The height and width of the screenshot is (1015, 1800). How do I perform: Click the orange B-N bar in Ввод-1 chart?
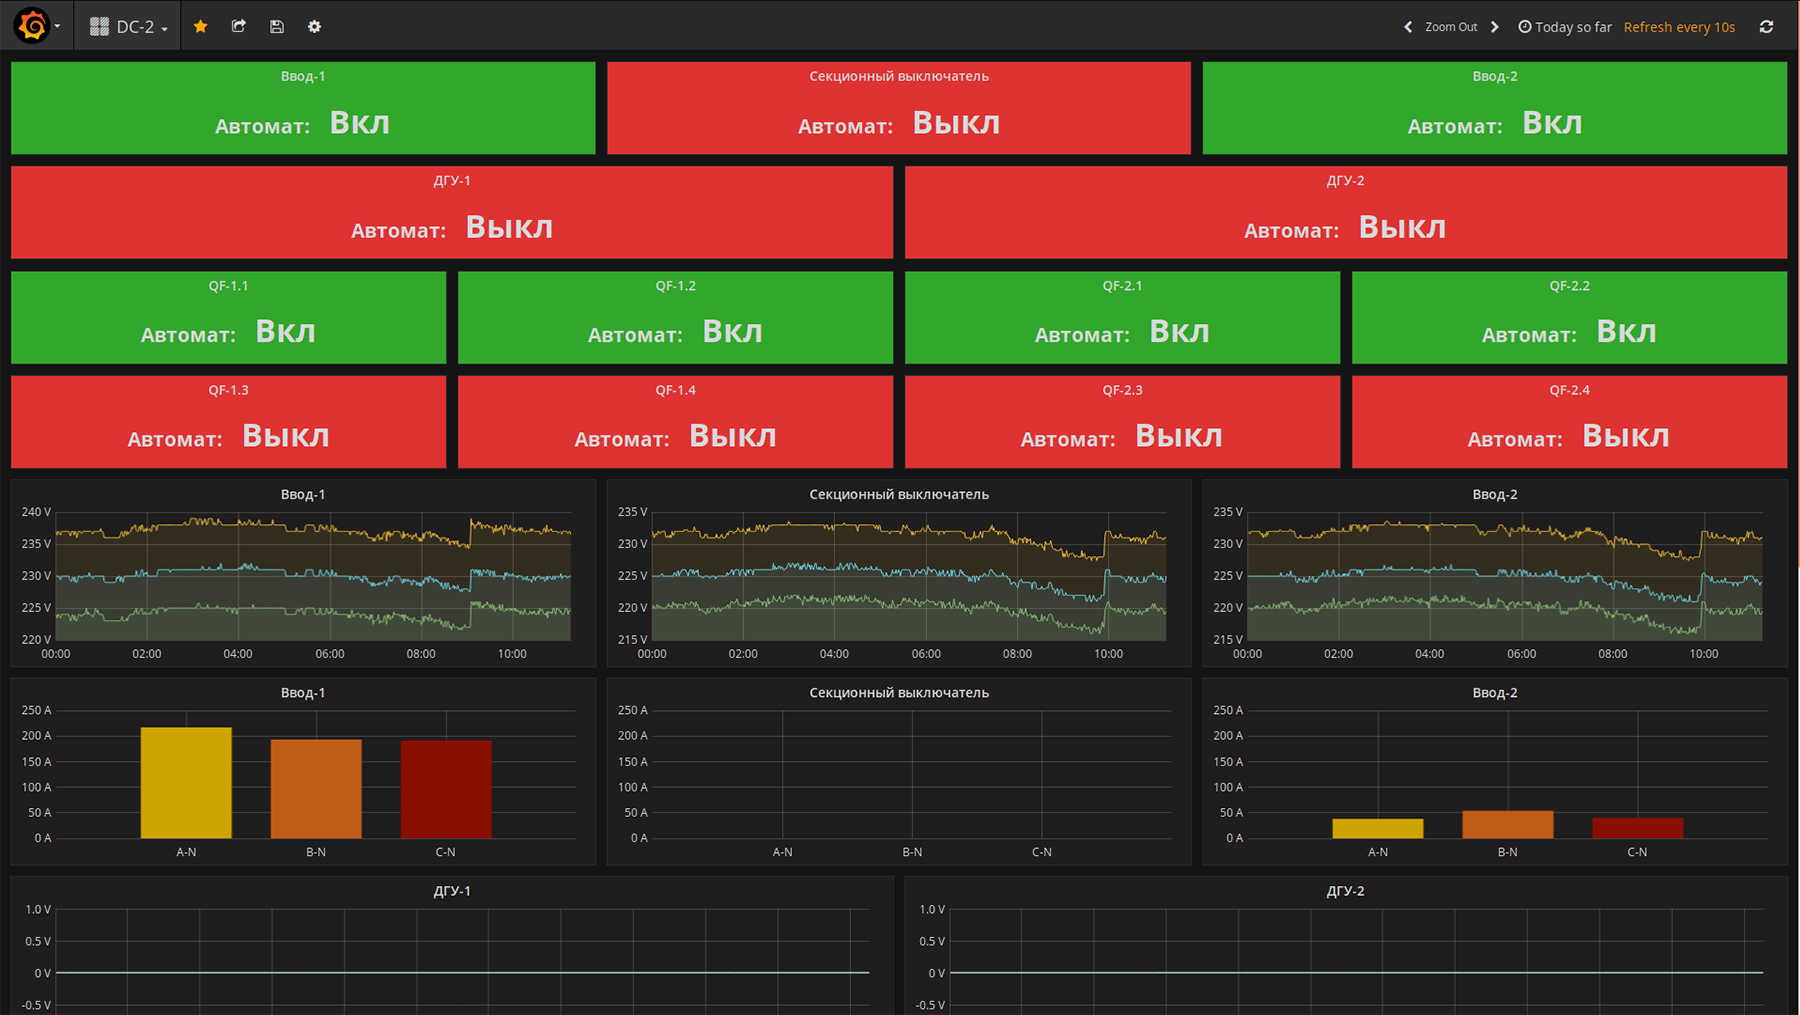(x=316, y=789)
